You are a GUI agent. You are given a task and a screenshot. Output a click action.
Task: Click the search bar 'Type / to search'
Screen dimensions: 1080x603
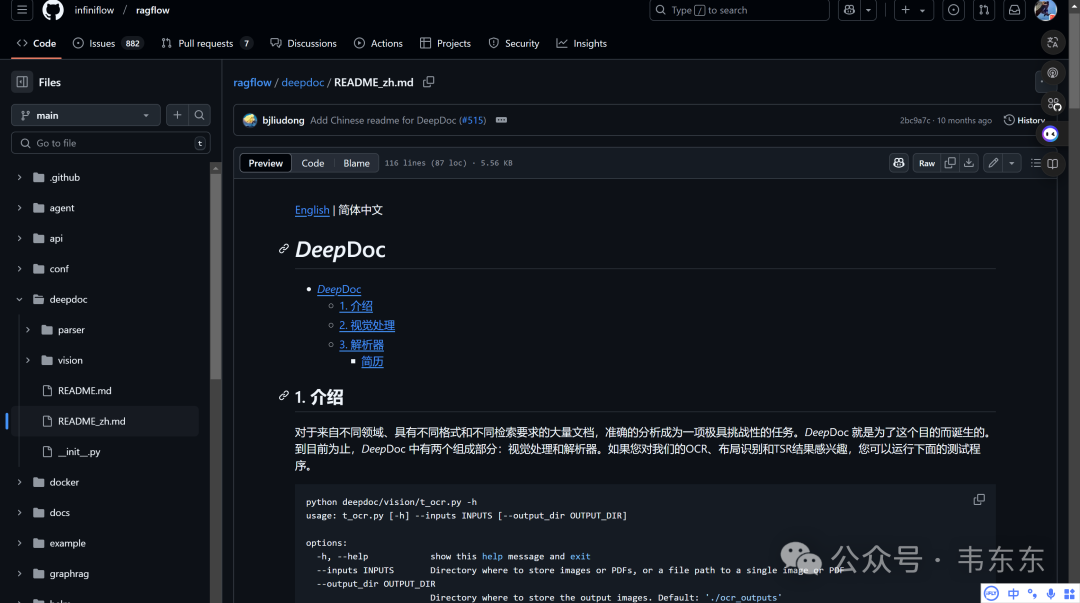coord(739,10)
